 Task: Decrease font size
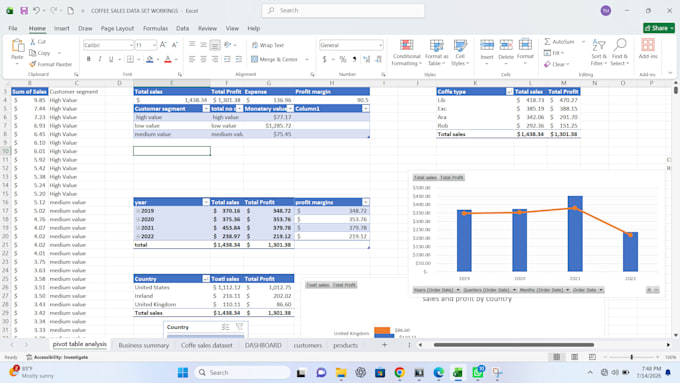175,45
